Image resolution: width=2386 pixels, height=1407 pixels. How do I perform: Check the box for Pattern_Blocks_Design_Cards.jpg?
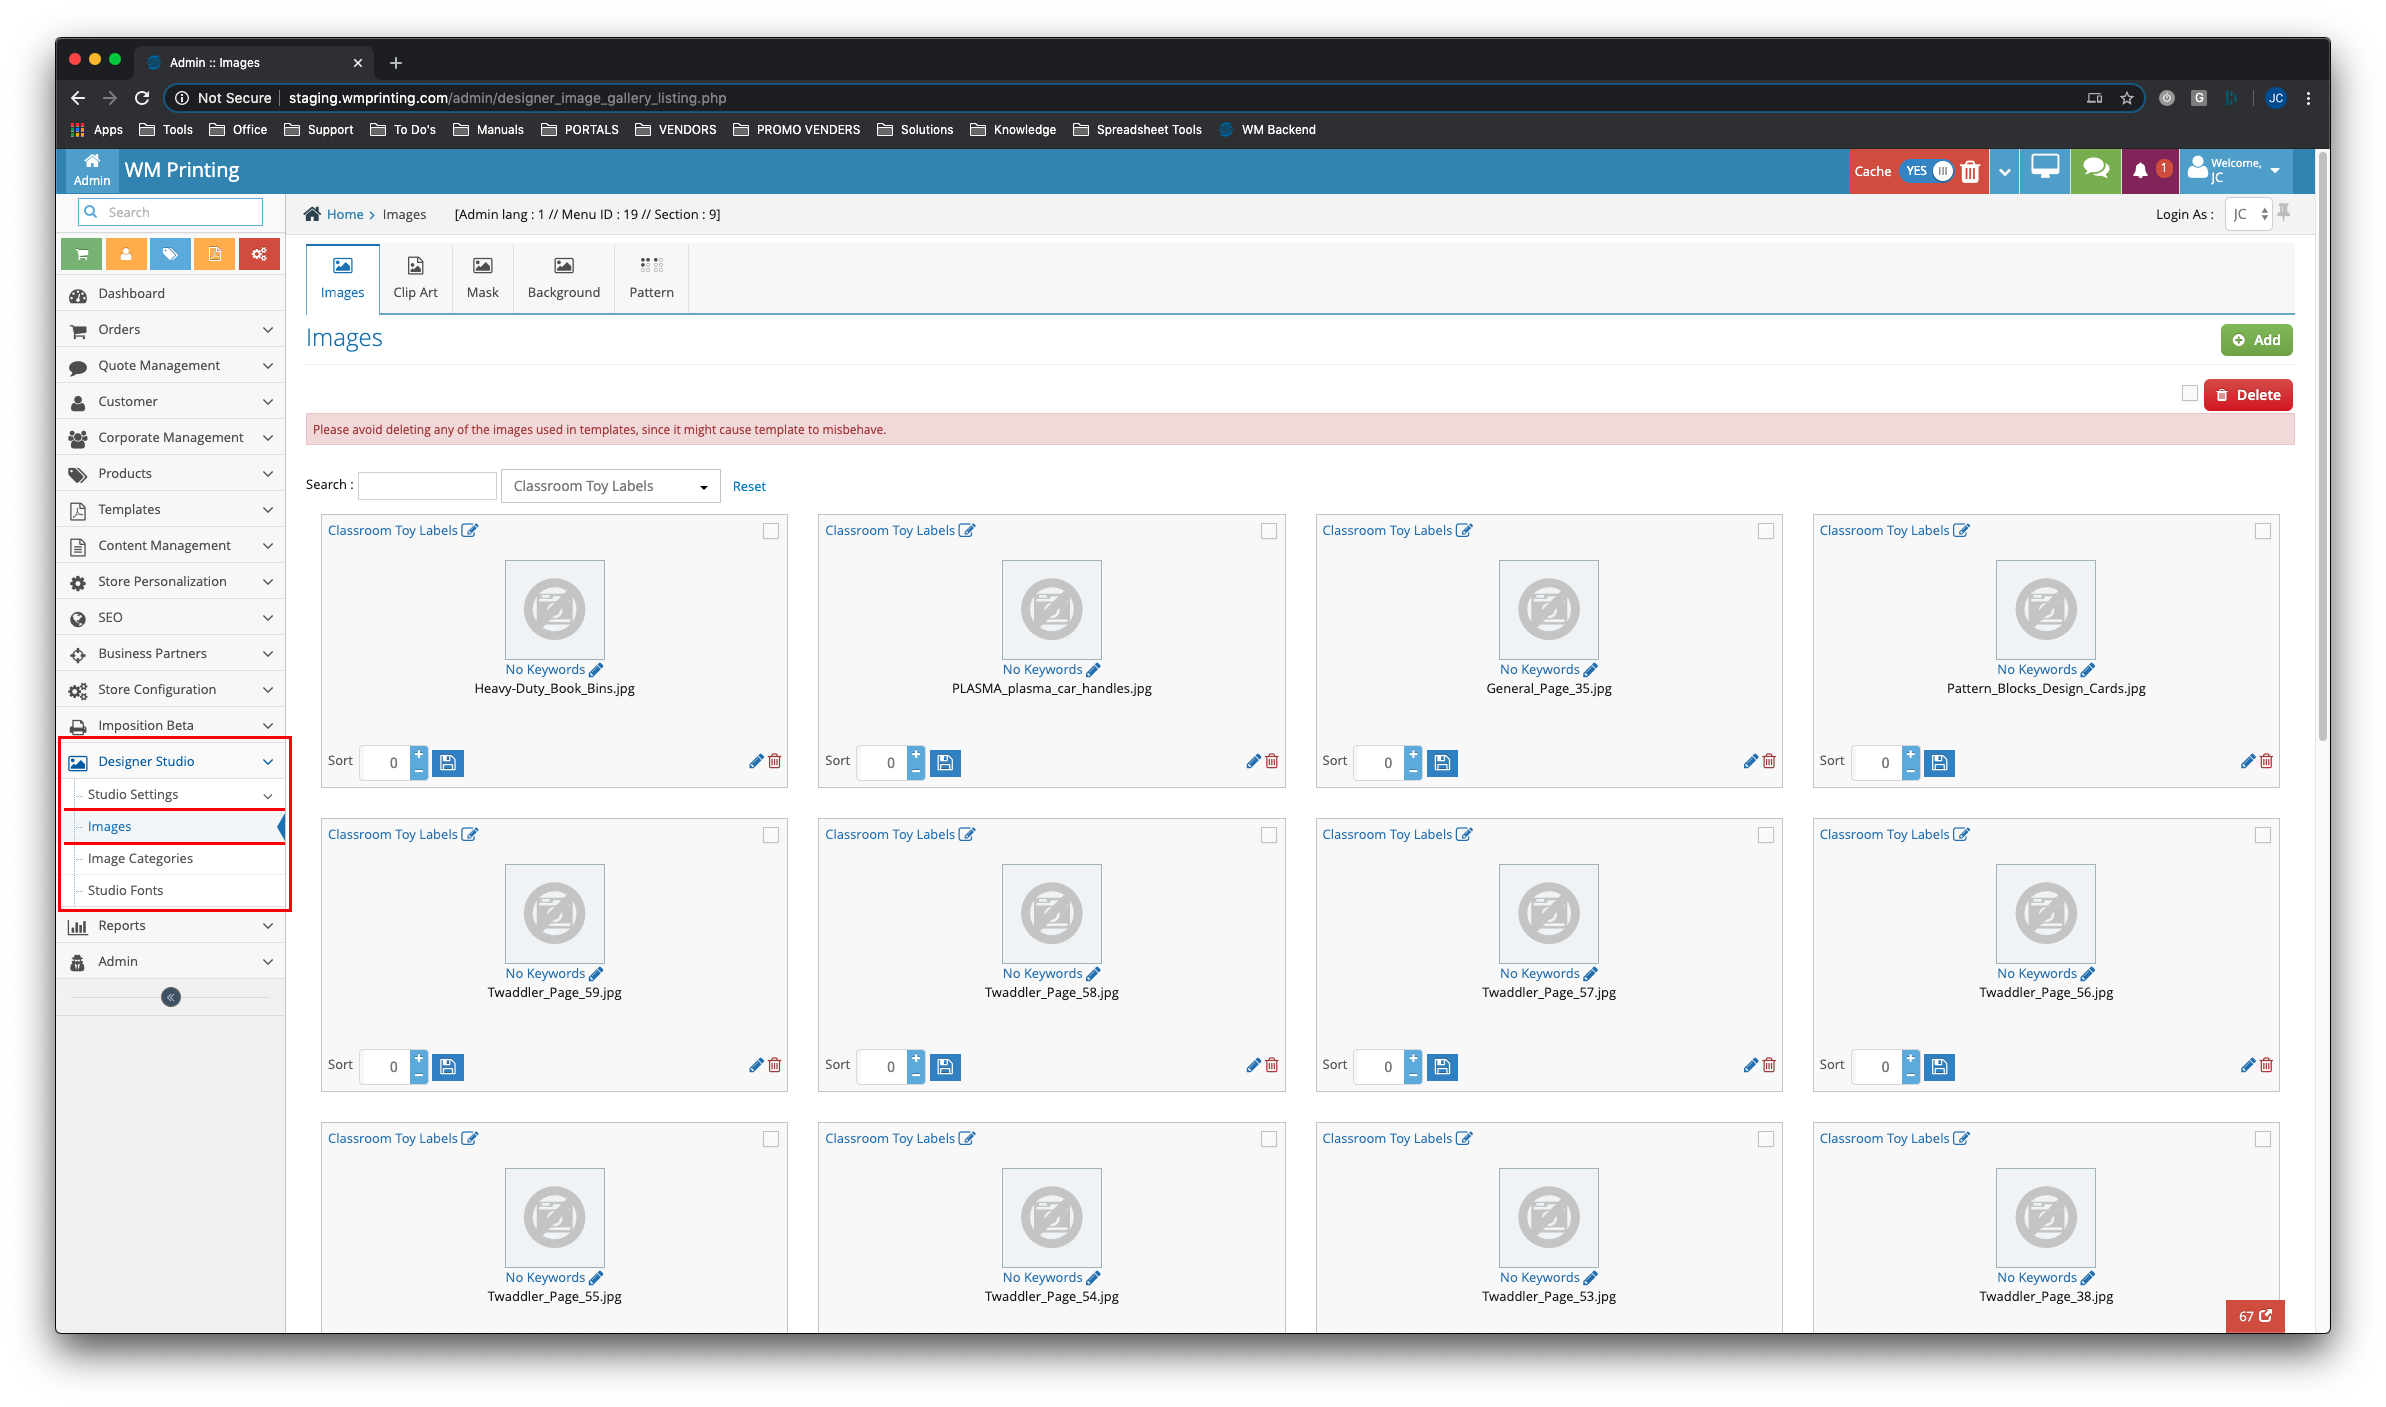click(x=2263, y=531)
